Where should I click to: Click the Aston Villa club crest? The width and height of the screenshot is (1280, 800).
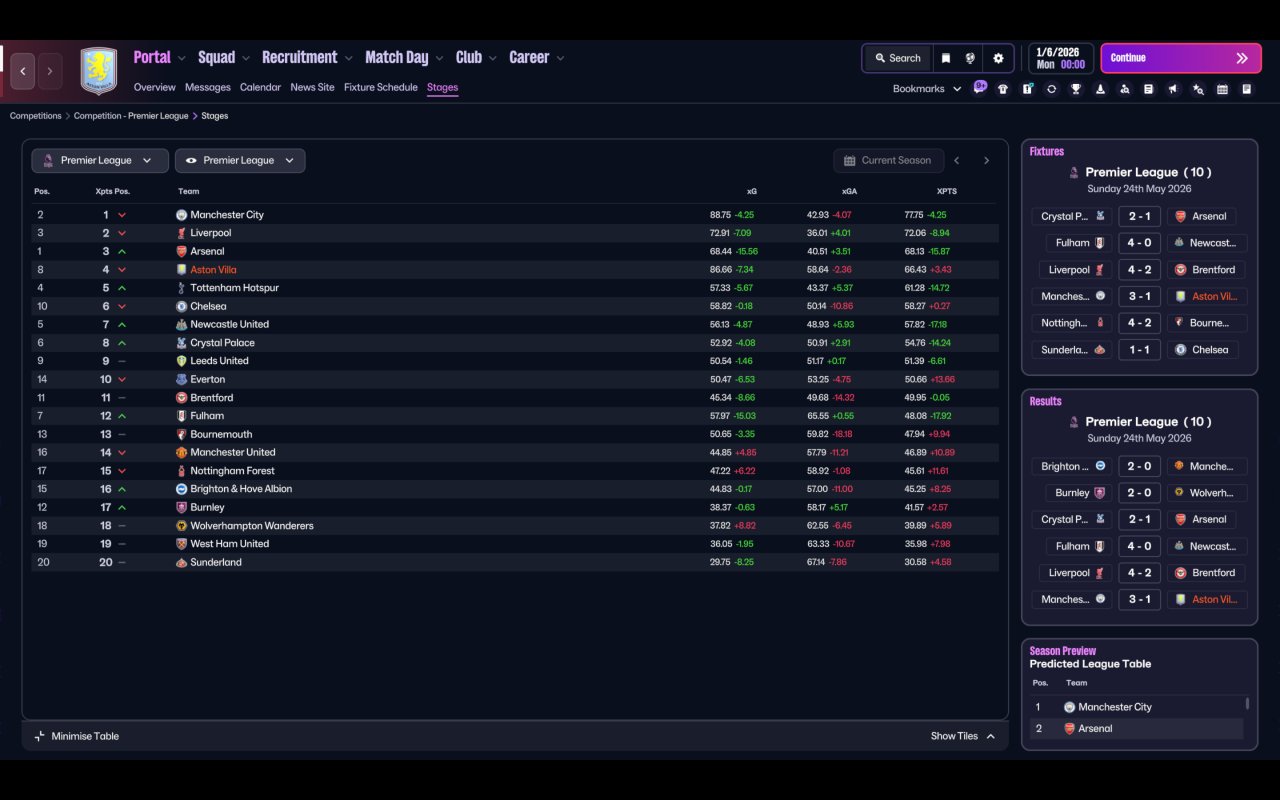pyautogui.click(x=98, y=71)
